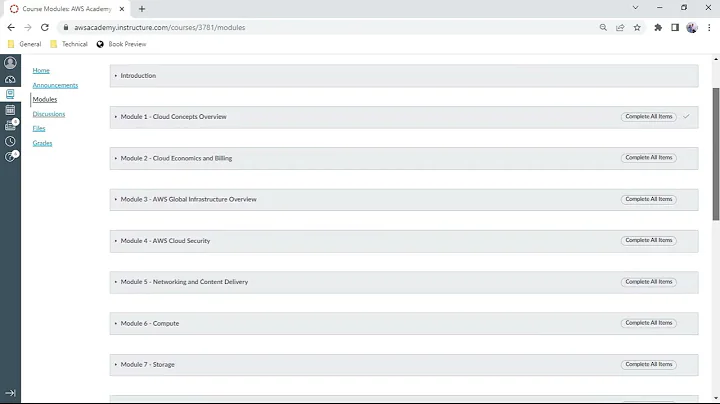Open the Dashboard icon in Canvas sidebar
This screenshot has height=404, width=720.
[x=10, y=79]
